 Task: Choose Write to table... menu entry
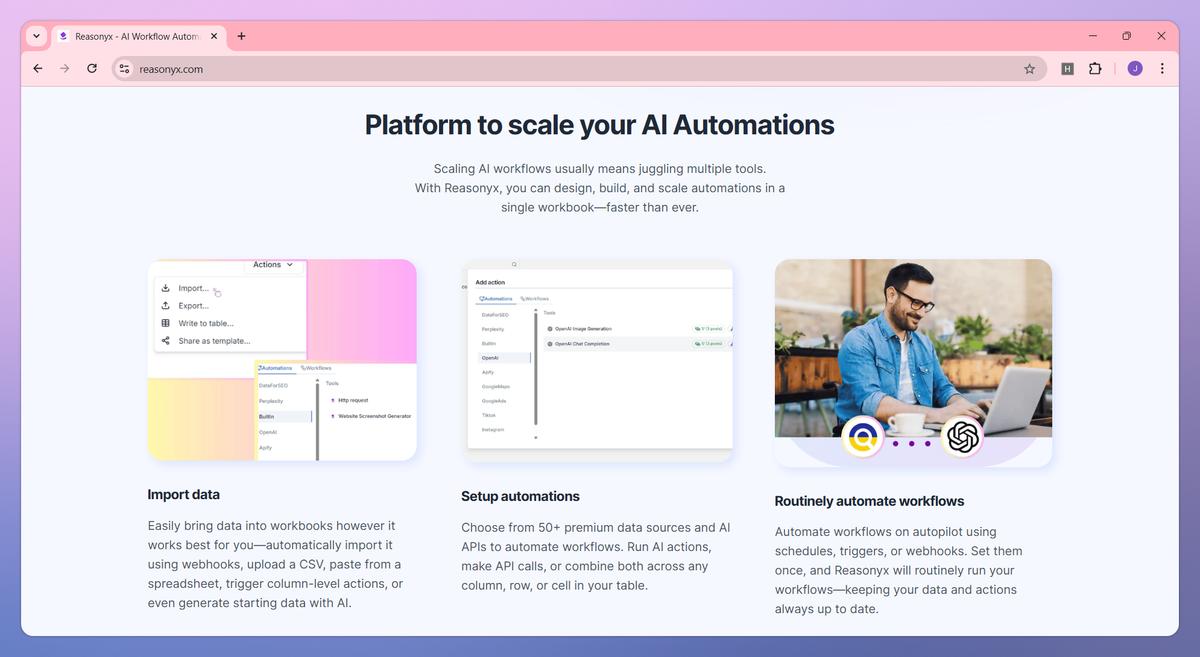coord(206,323)
